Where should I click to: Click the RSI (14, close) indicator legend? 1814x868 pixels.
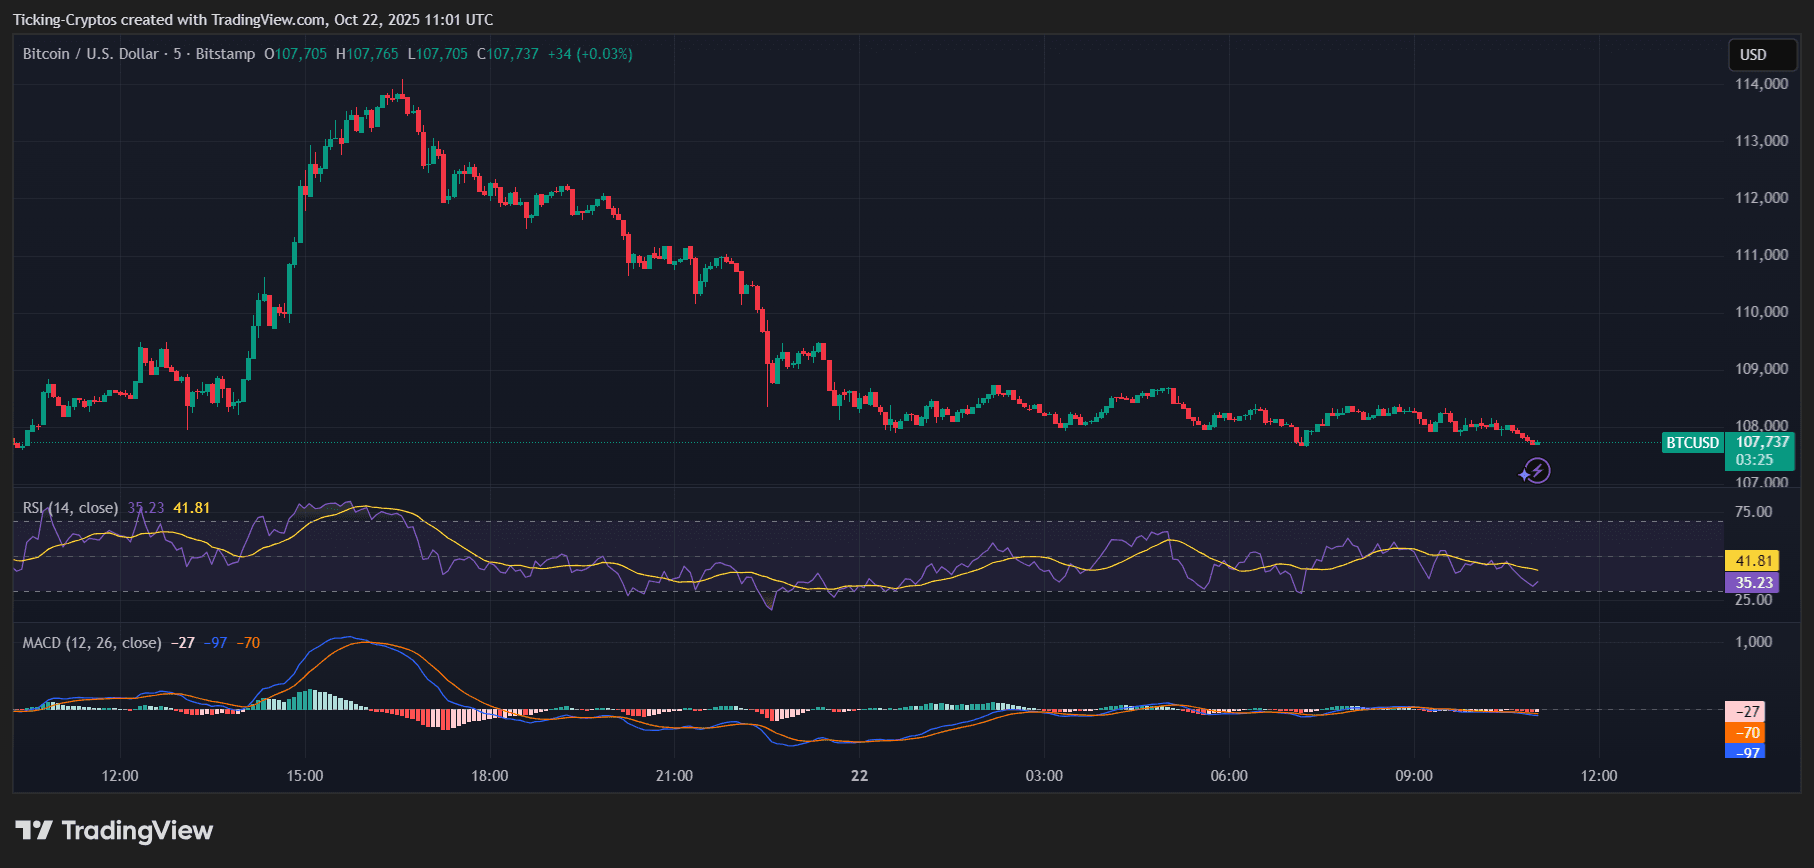coord(71,508)
